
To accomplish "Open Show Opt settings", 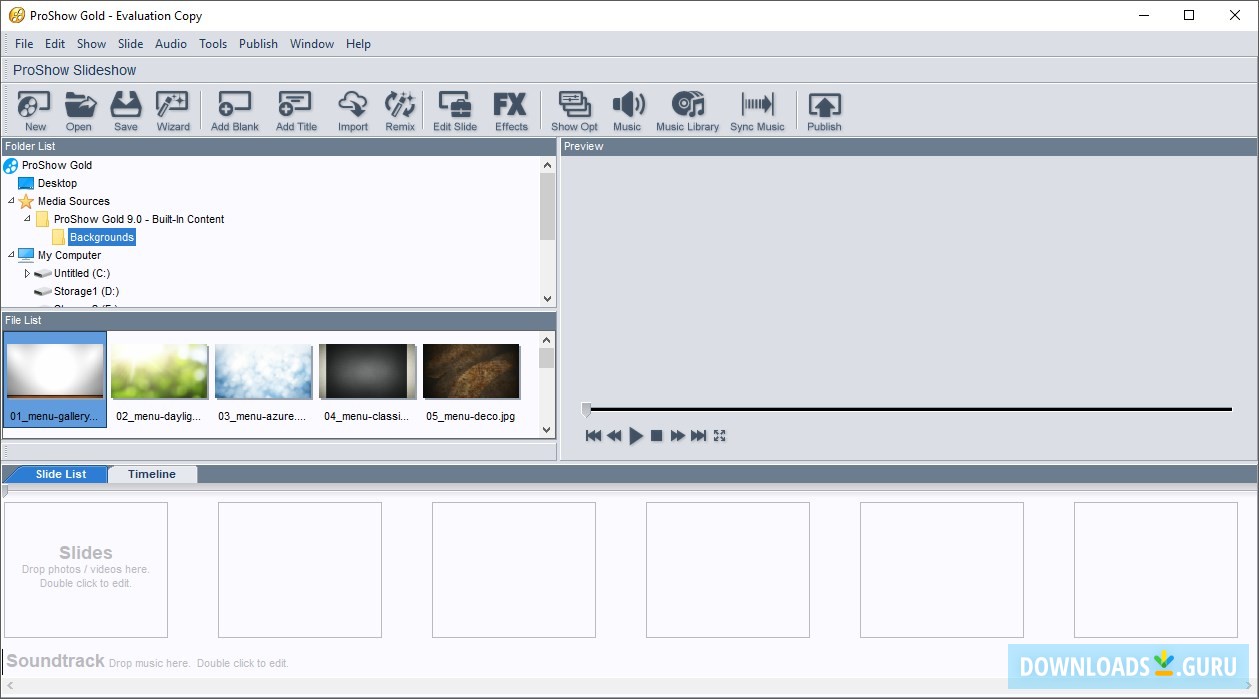I will (574, 110).
